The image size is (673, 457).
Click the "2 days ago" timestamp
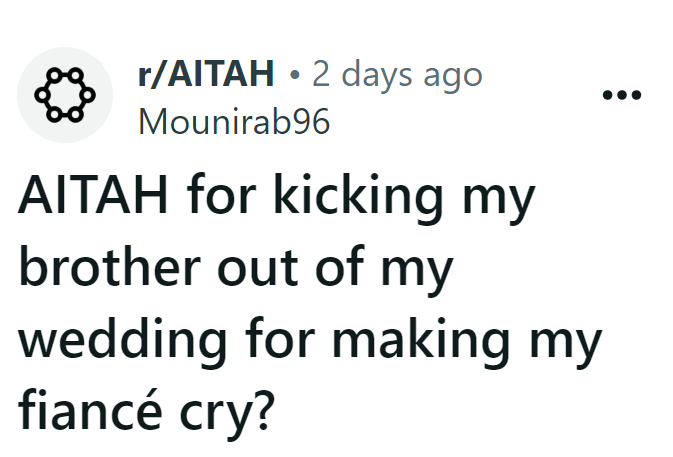[x=397, y=74]
